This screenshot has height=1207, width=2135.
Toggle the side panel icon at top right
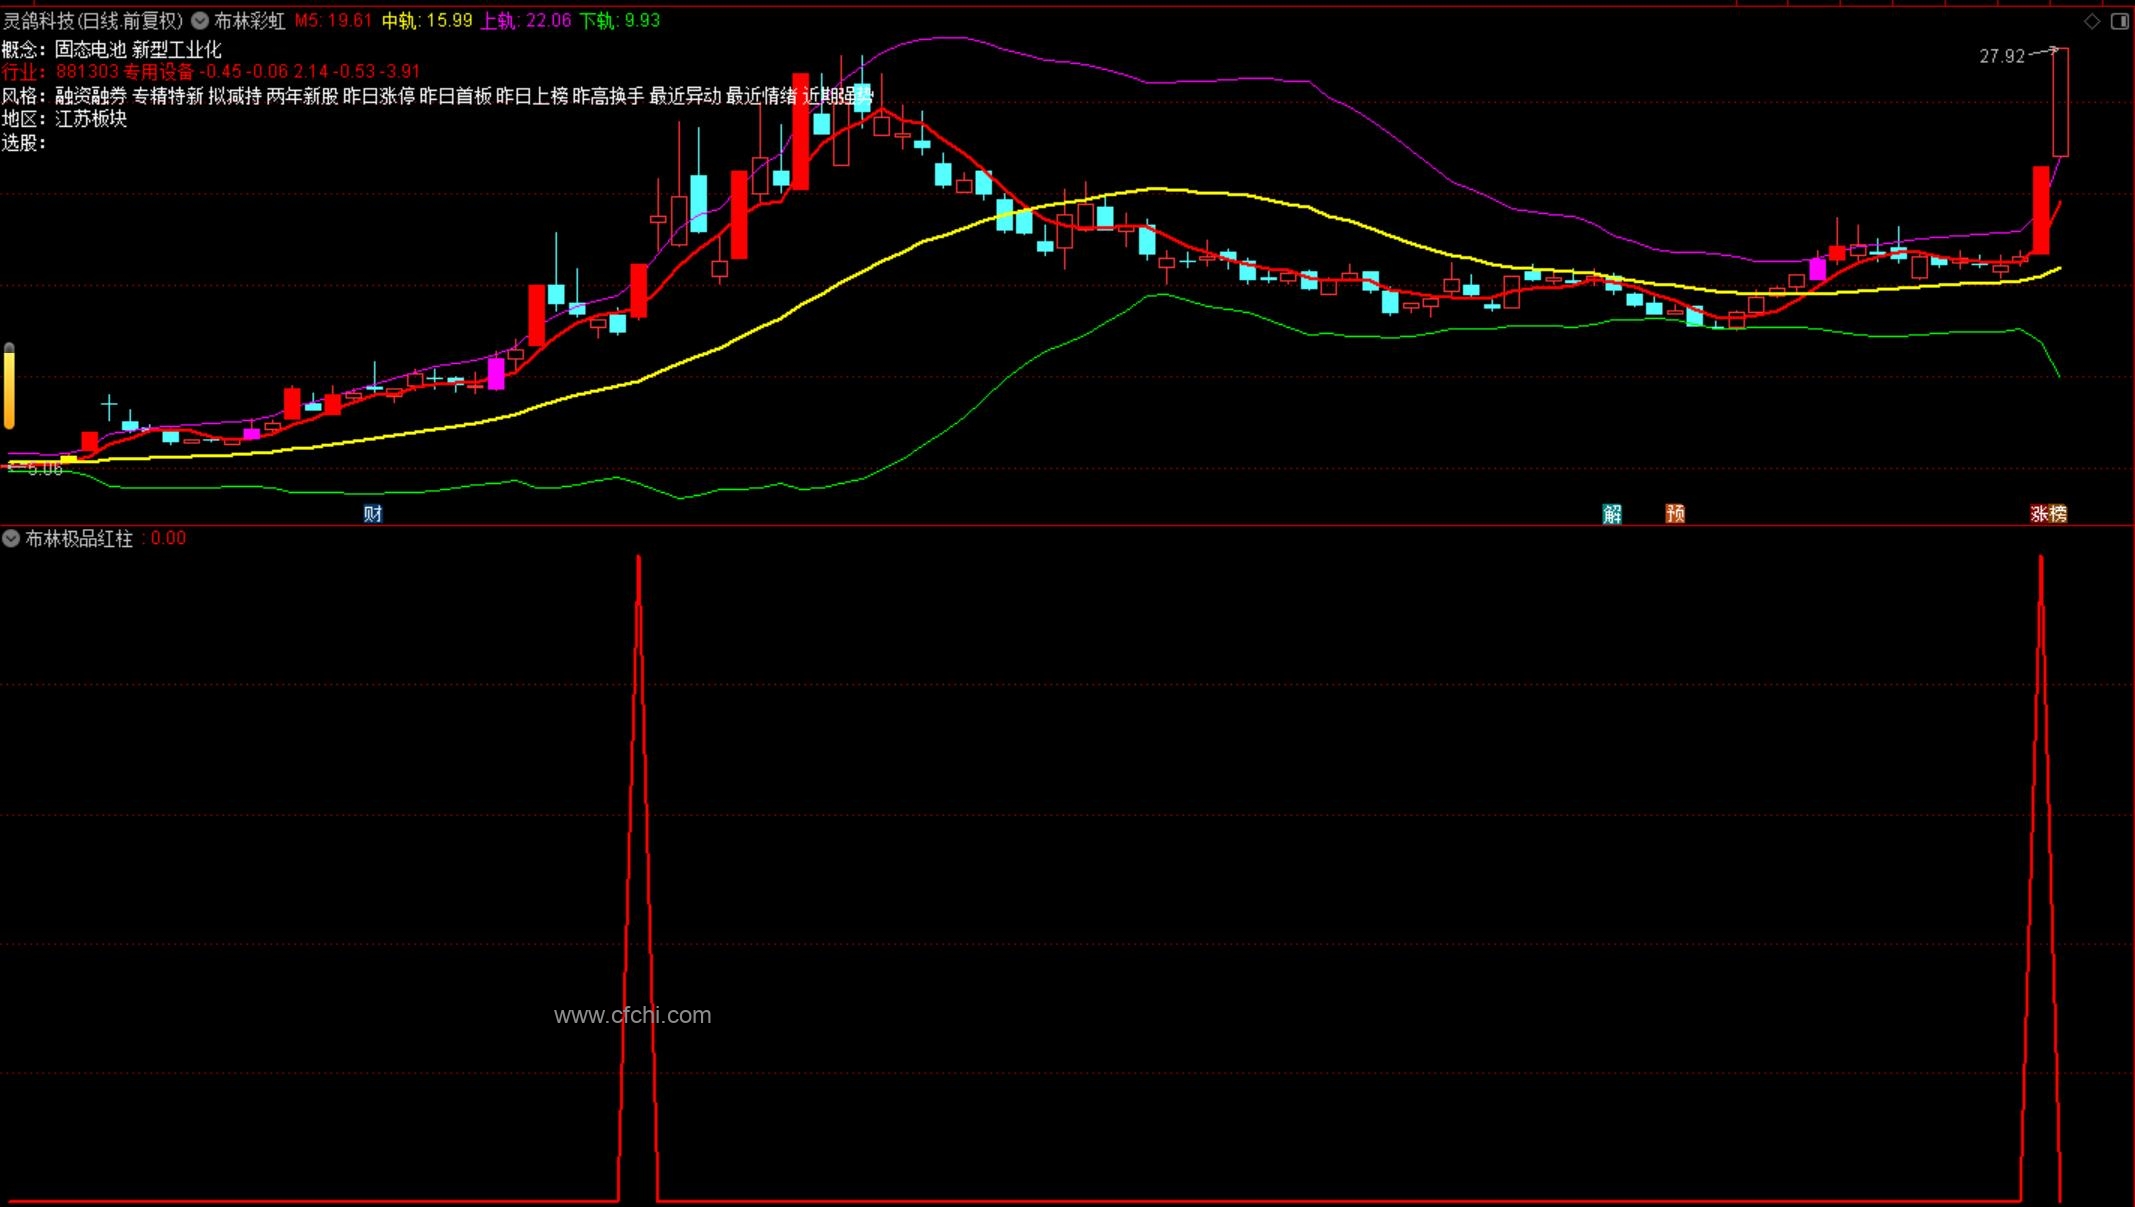[x=2119, y=21]
